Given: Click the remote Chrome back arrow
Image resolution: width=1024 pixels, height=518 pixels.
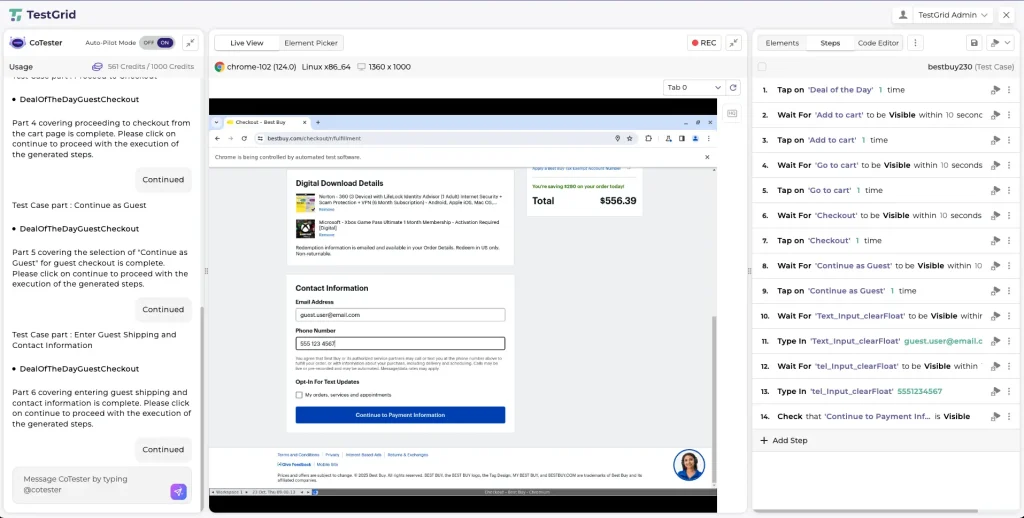Looking at the screenshot, I should point(217,138).
